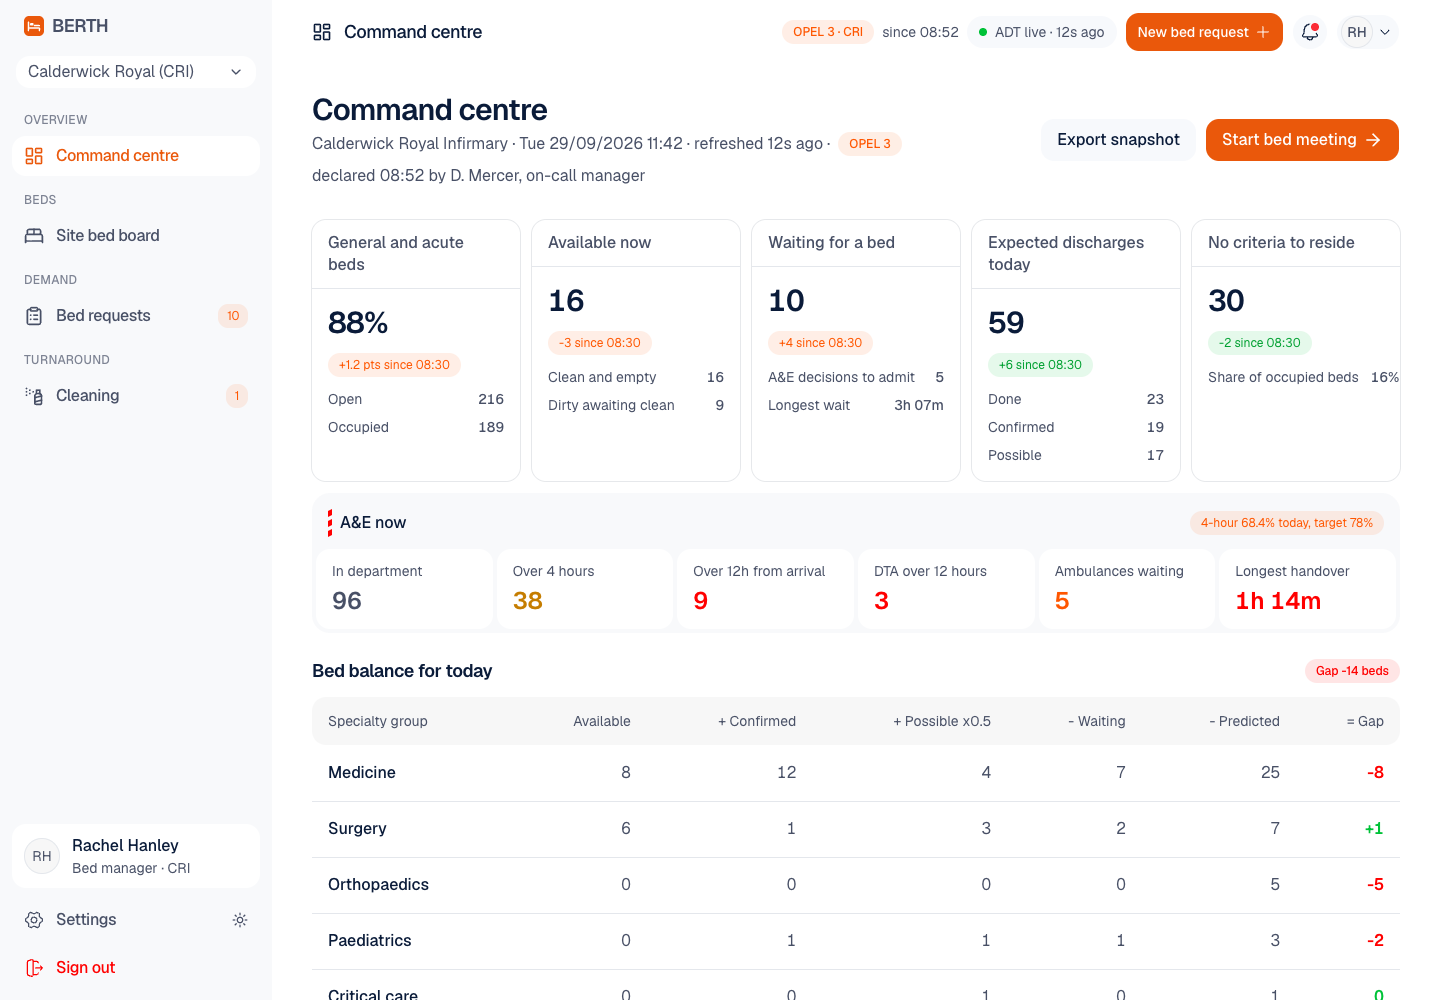Click the Site bed board bed icon

(x=34, y=236)
